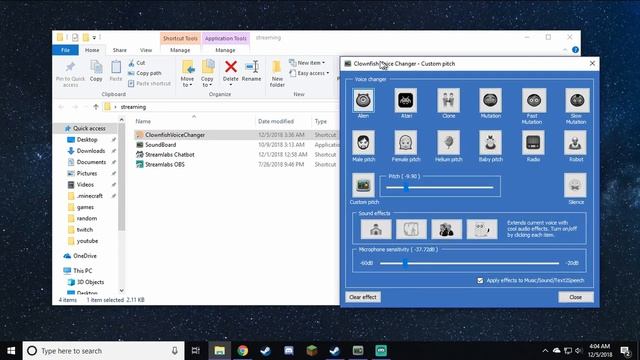Toggle the fourth sound effect icon
Image resolution: width=640 pixels, height=360 pixels.
pyautogui.click(x=482, y=229)
